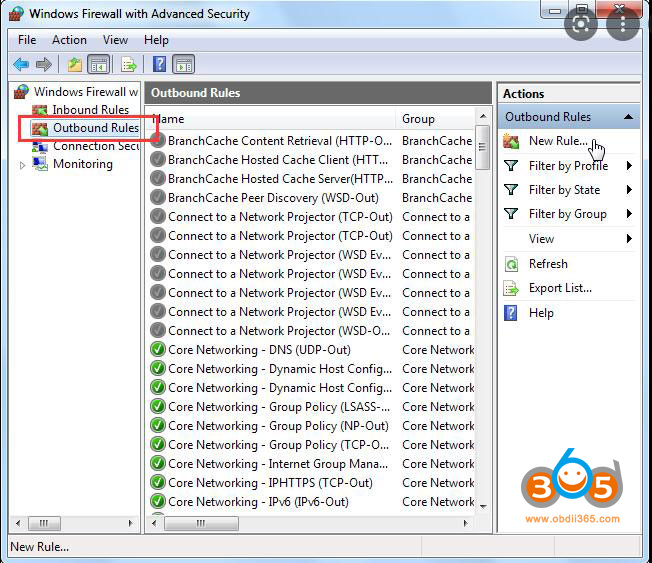
Task: Click the rules list vertical scrollbar down arrow
Action: 483,504
